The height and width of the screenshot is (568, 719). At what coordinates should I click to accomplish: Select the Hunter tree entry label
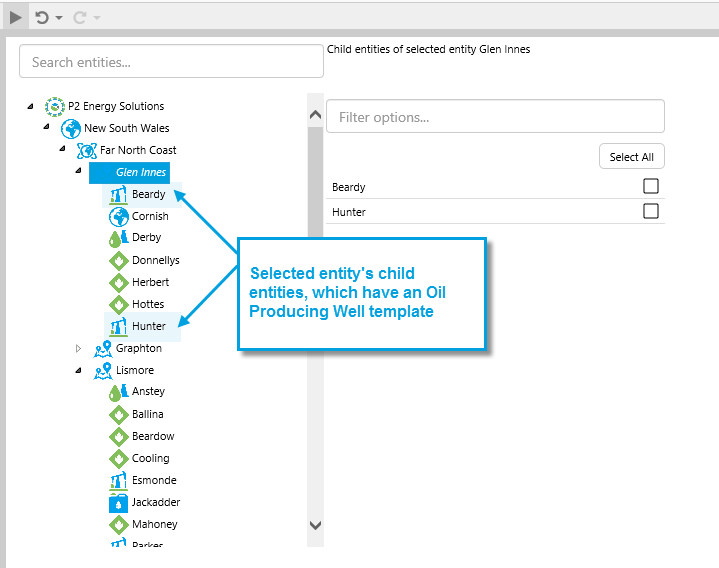149,326
